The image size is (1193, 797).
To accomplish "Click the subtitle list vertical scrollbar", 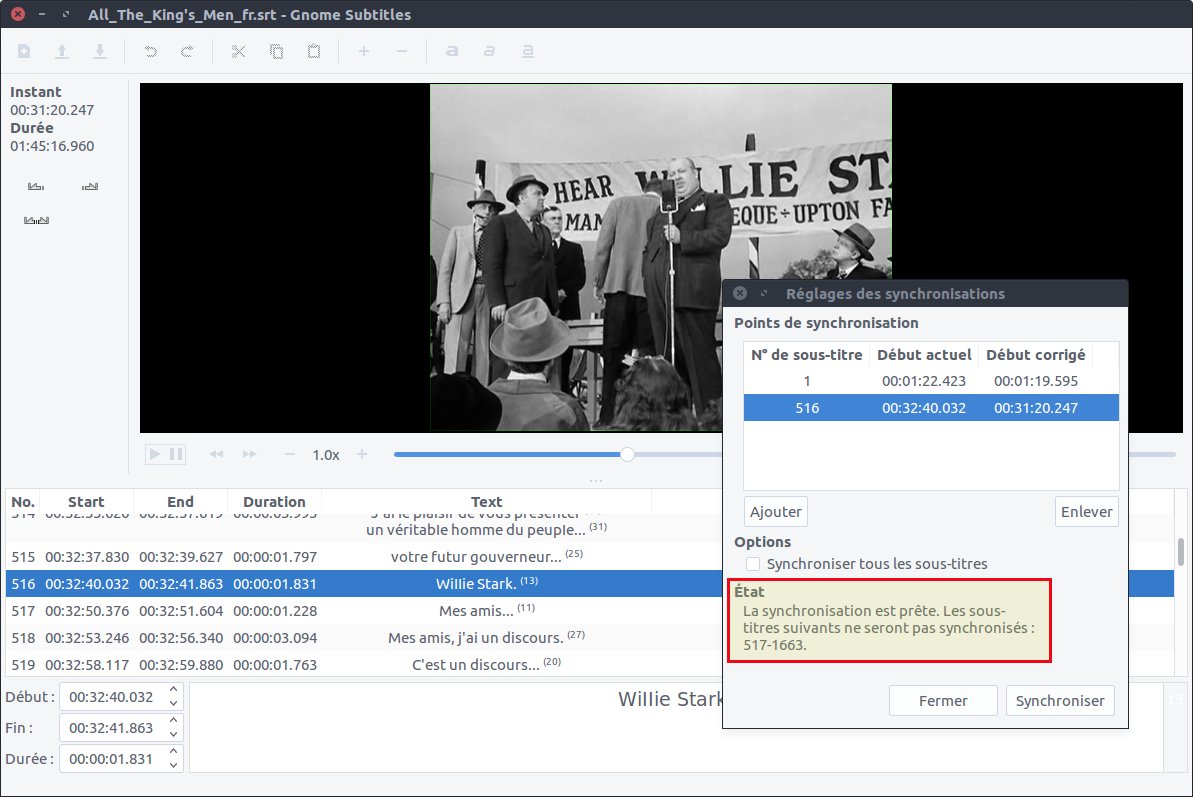I will [1181, 552].
